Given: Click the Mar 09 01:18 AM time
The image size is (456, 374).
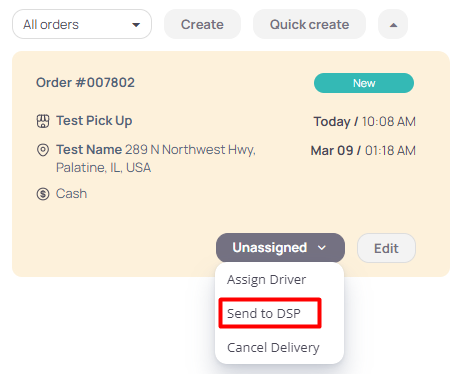Looking at the screenshot, I should pyautogui.click(x=363, y=150).
